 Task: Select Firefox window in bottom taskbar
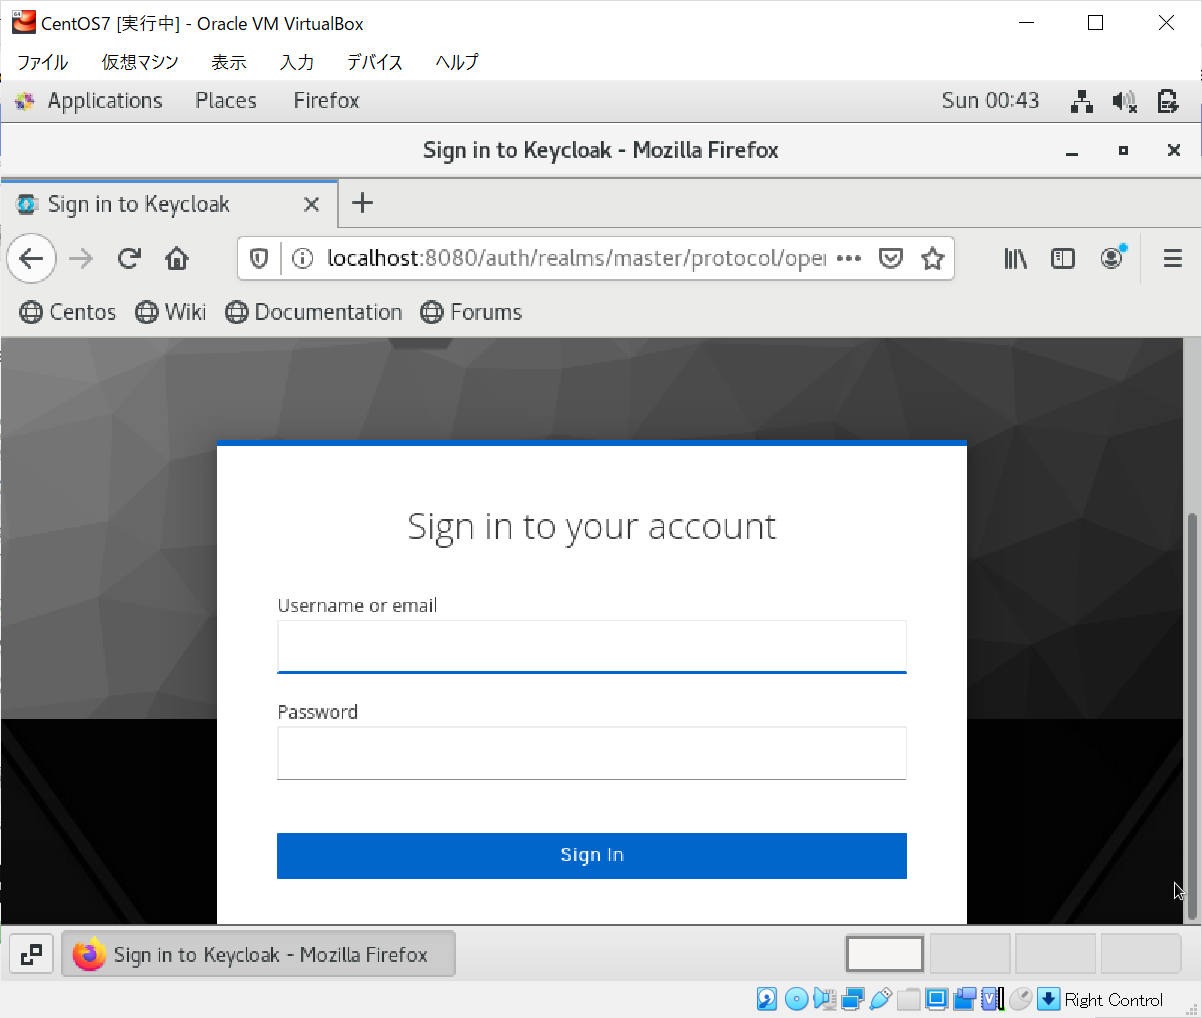point(259,955)
